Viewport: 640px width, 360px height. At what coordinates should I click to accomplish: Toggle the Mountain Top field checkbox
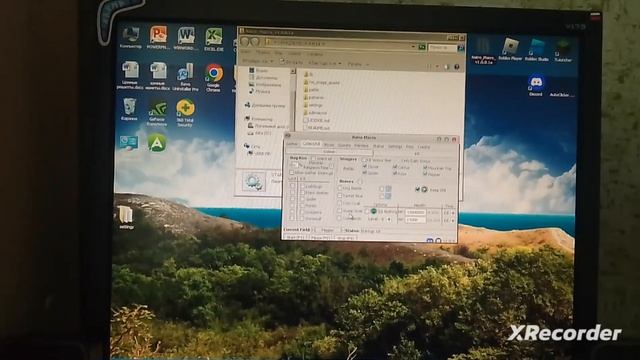pyautogui.click(x=425, y=167)
